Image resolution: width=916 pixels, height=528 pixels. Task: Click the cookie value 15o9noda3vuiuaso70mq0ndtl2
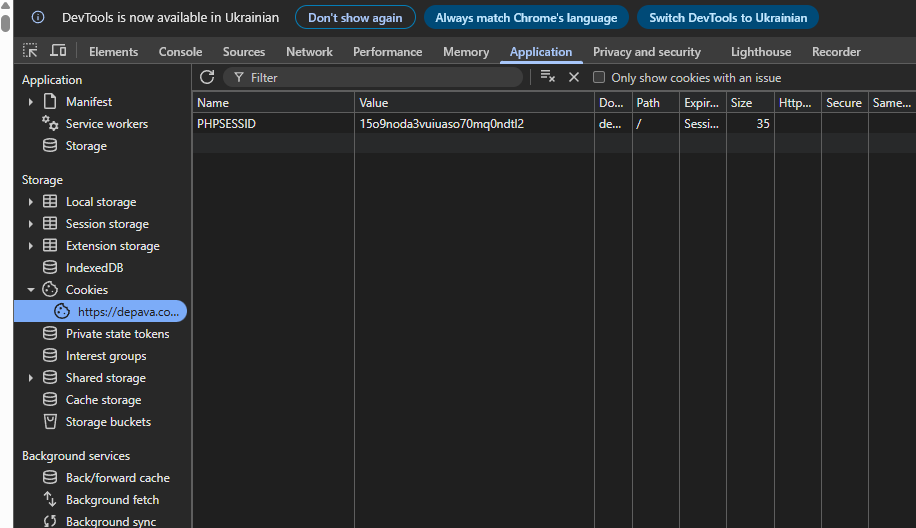pos(442,123)
